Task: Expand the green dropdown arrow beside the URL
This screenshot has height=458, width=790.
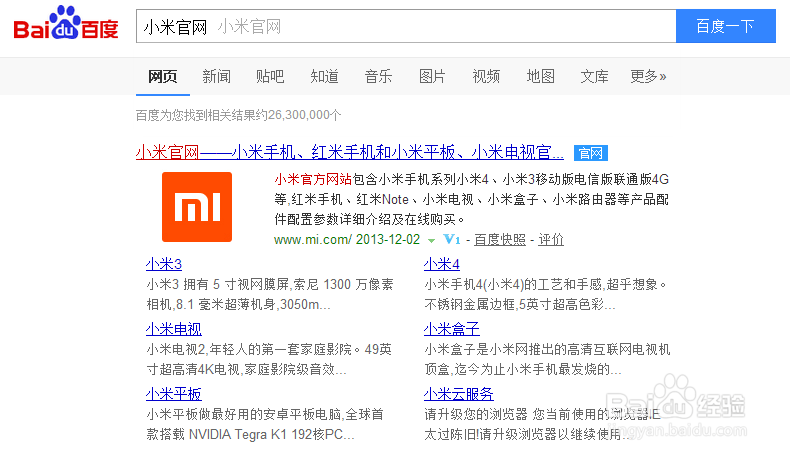Action: tap(431, 240)
